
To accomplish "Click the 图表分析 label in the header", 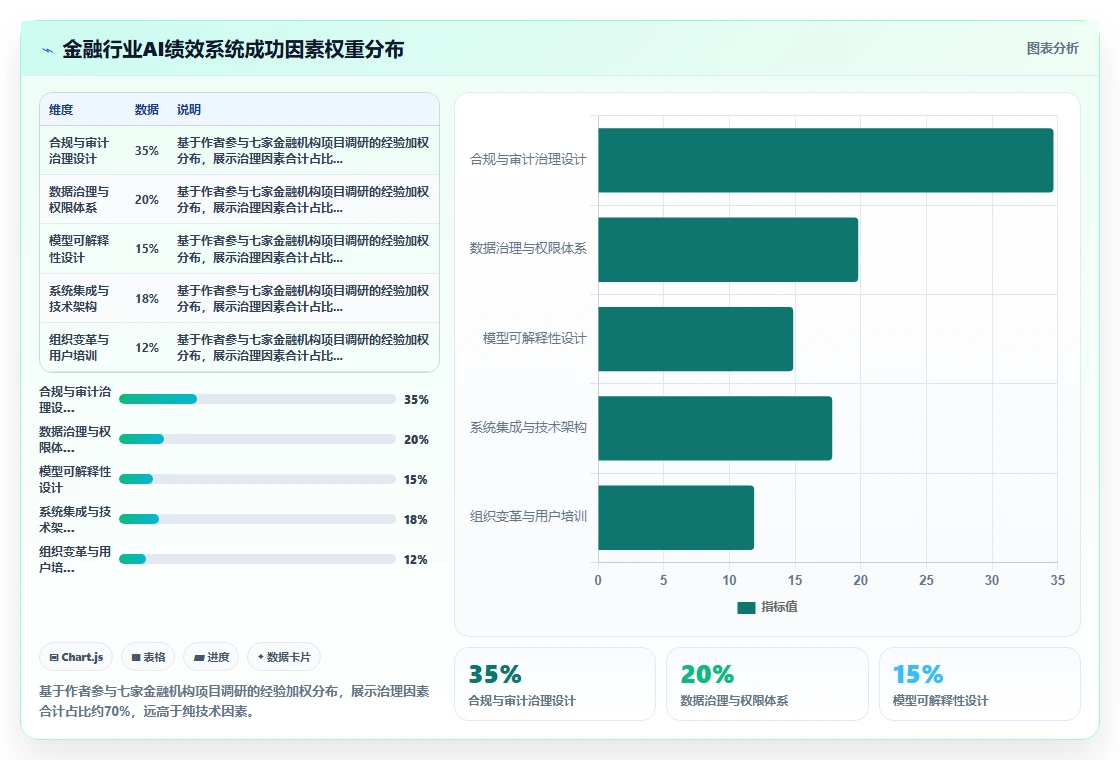I will point(1052,49).
